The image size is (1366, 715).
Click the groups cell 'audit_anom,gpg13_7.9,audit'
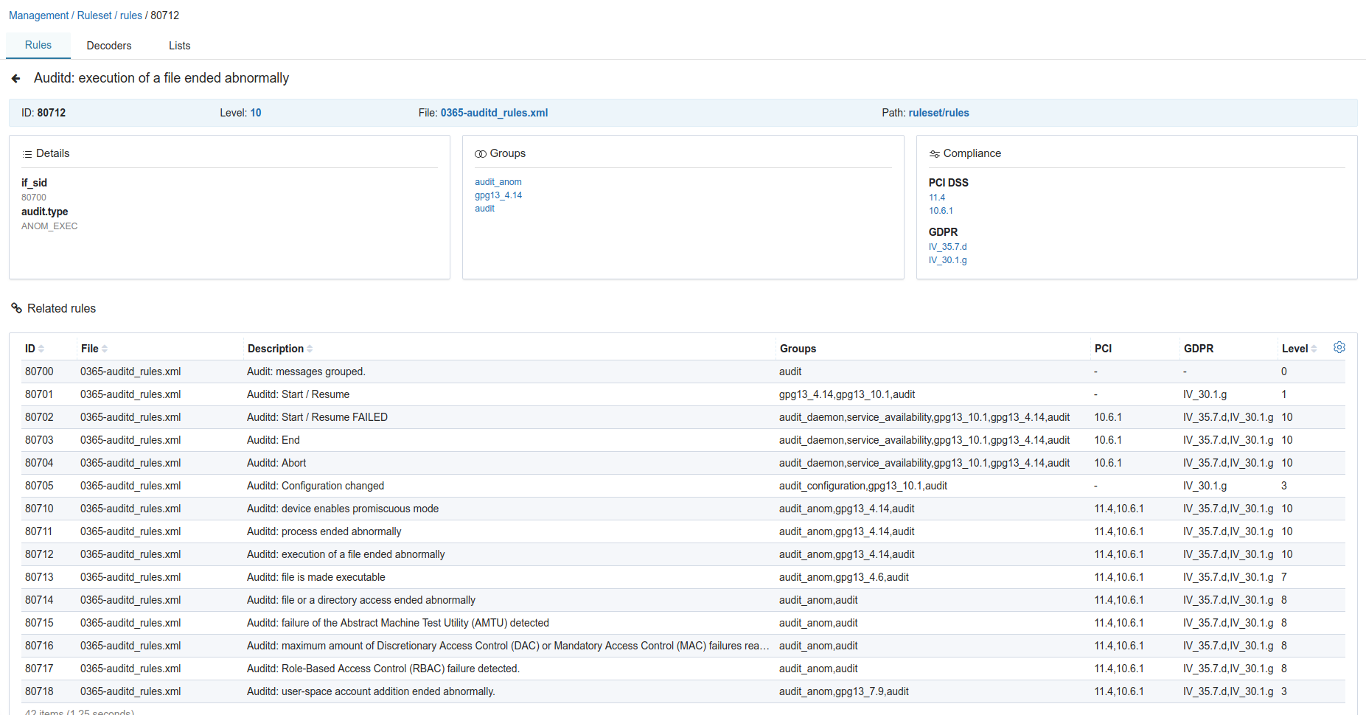pos(844,691)
